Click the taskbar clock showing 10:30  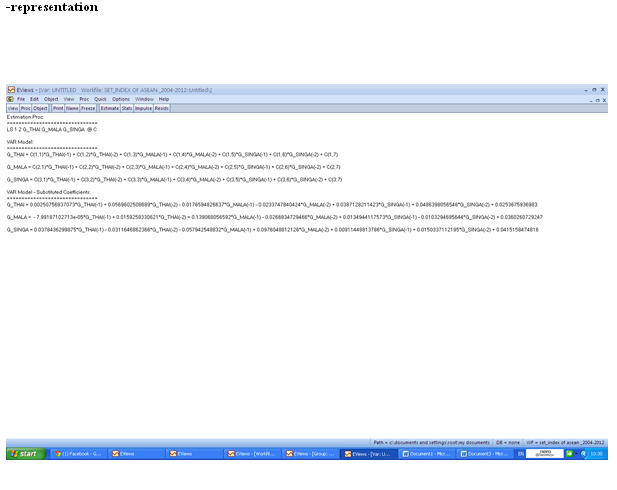point(597,454)
